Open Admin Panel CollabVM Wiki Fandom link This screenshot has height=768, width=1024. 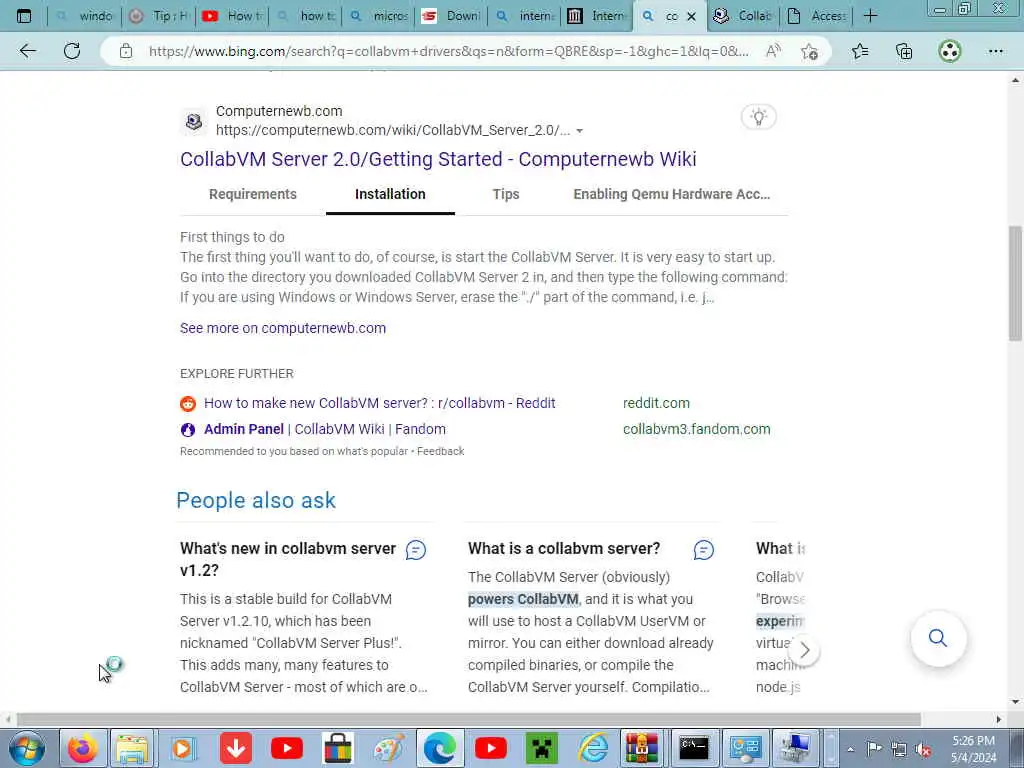coord(325,429)
